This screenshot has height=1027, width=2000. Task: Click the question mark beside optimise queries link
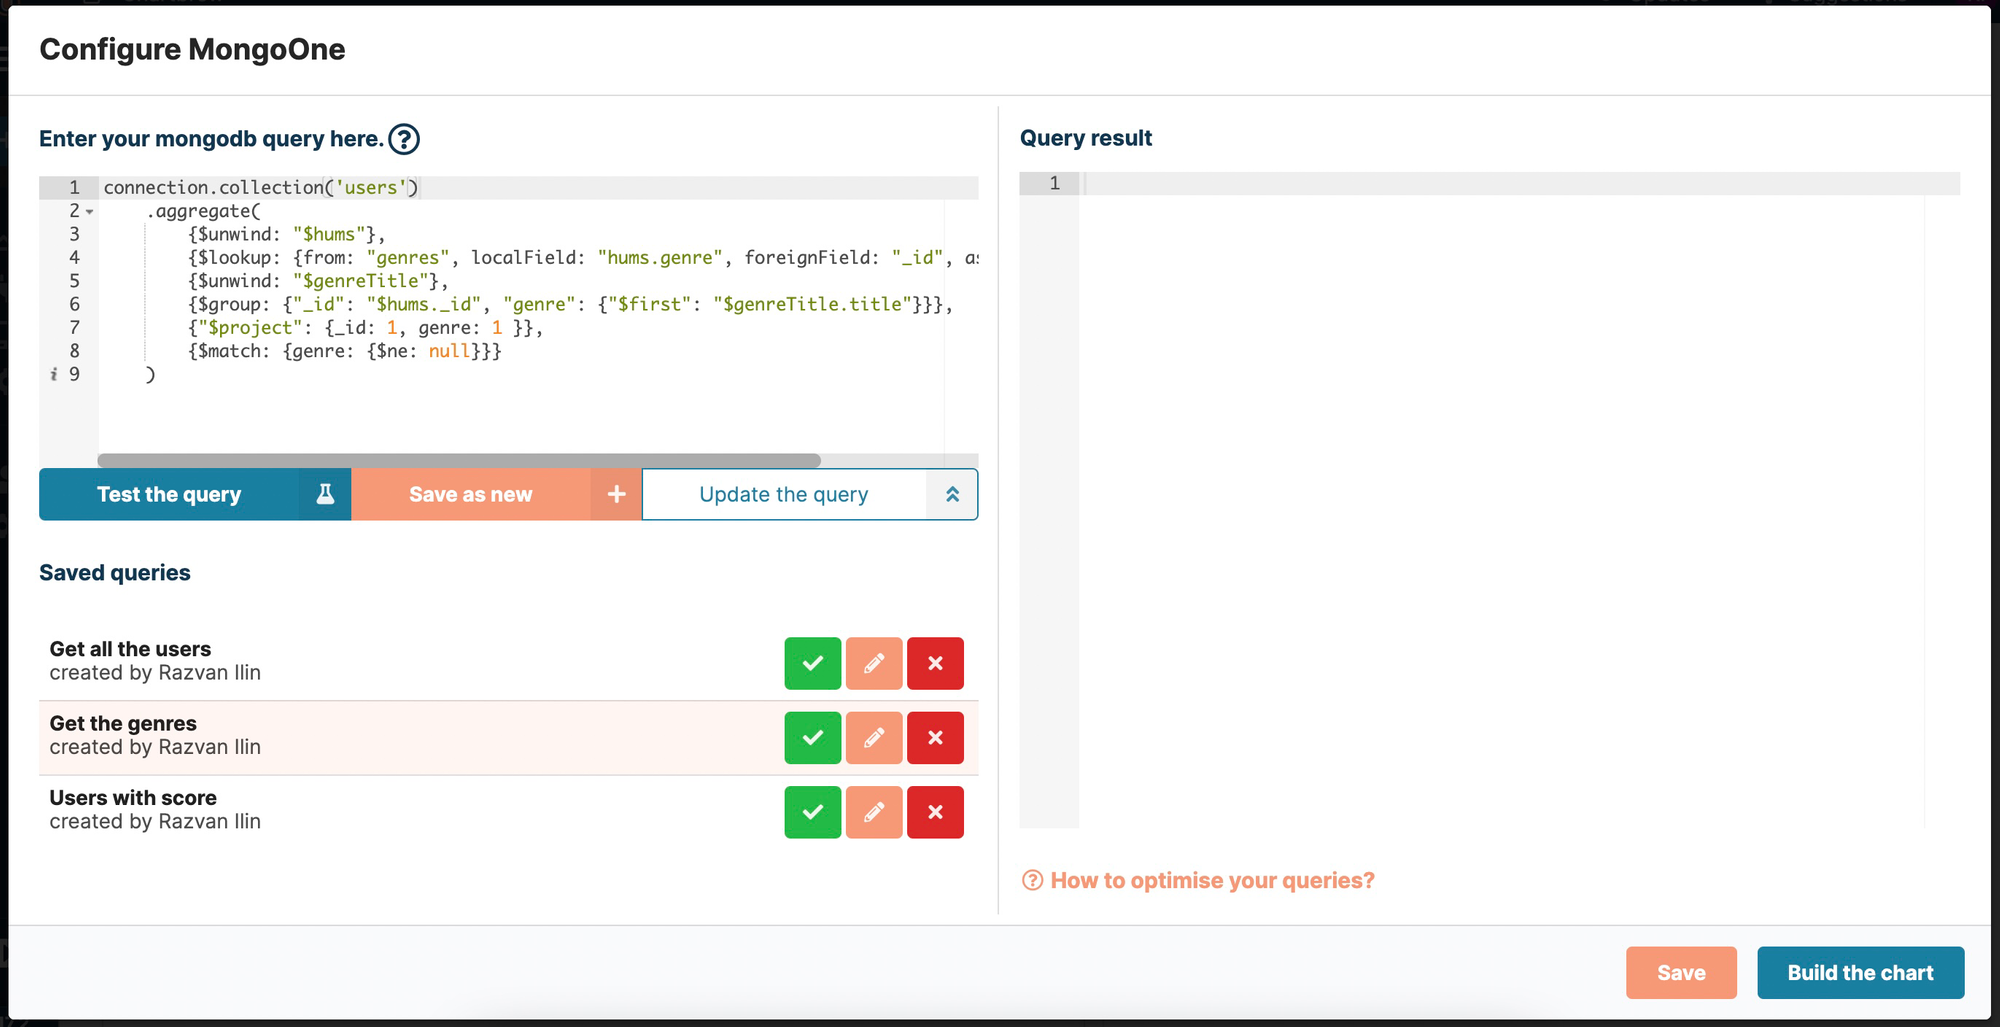pos(1030,880)
